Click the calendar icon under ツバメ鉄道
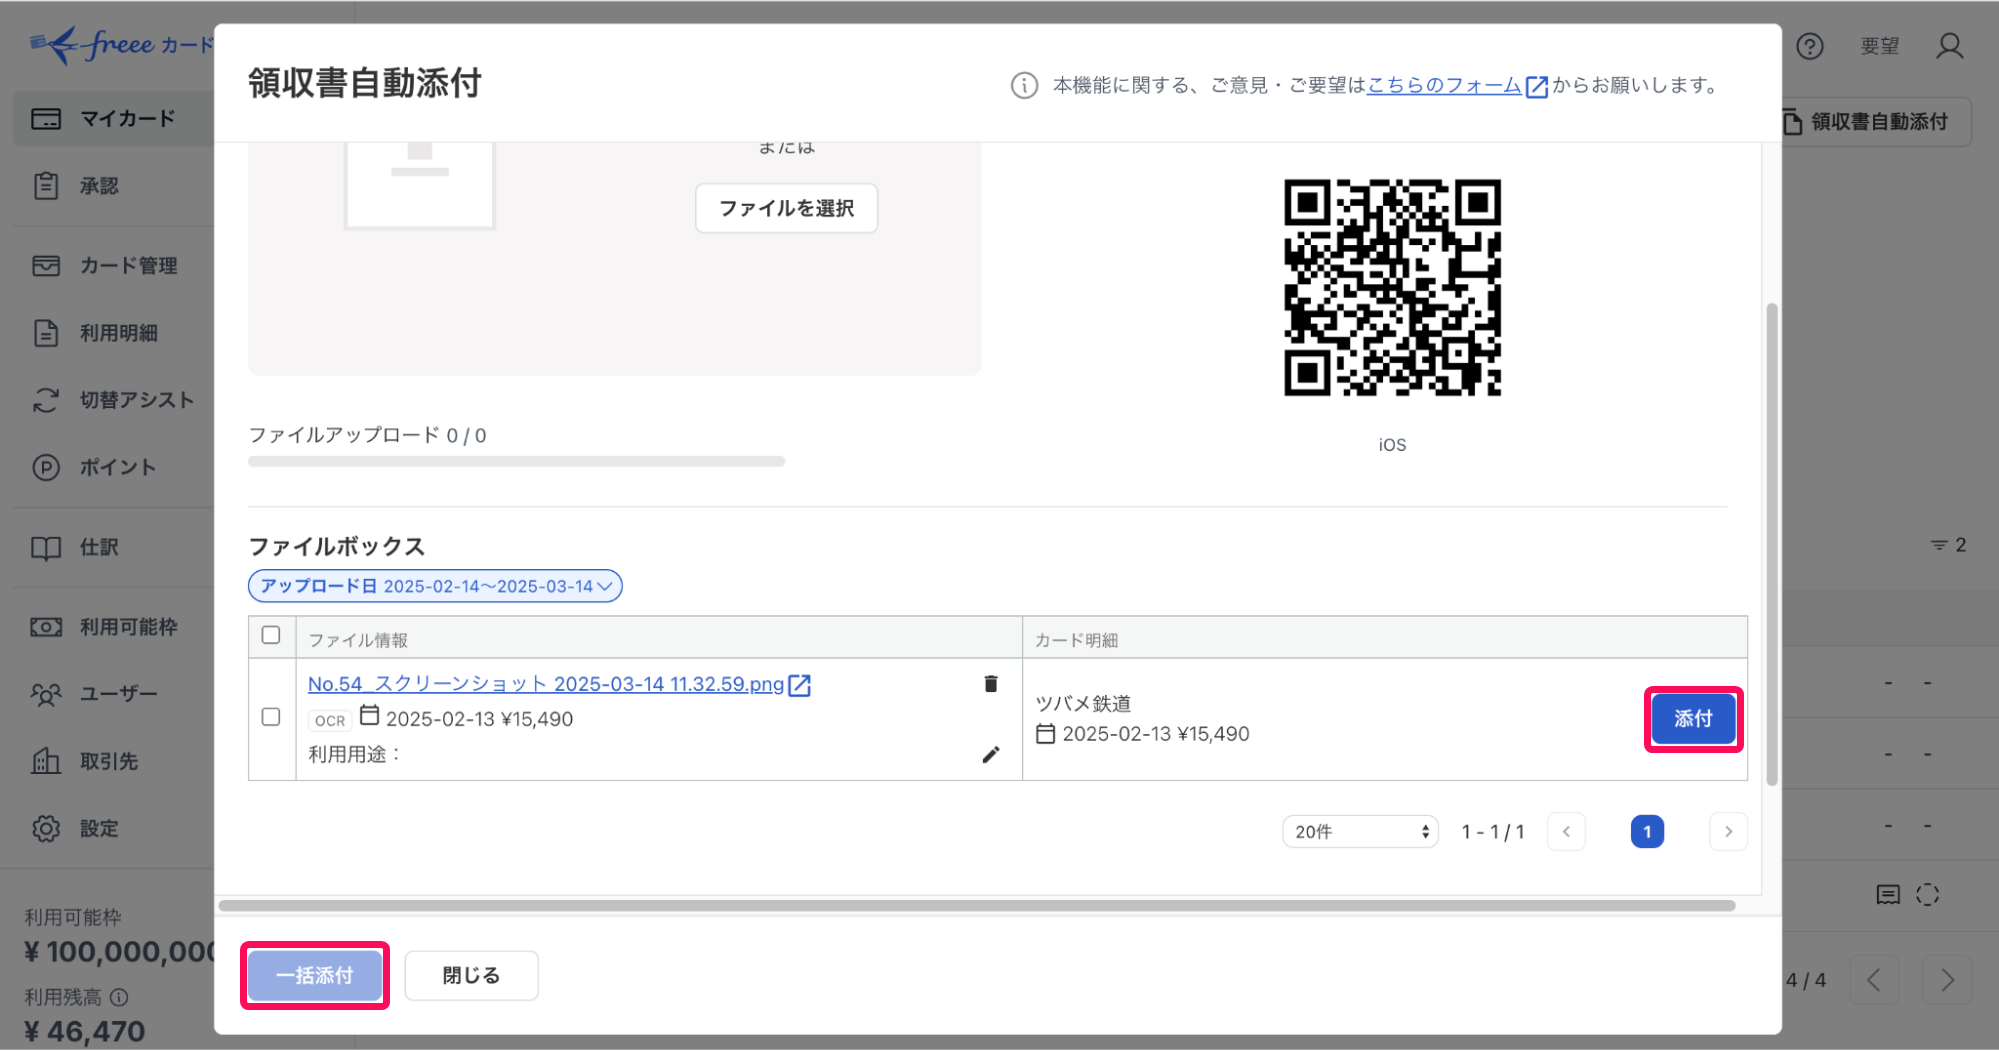1999x1051 pixels. 1046,734
